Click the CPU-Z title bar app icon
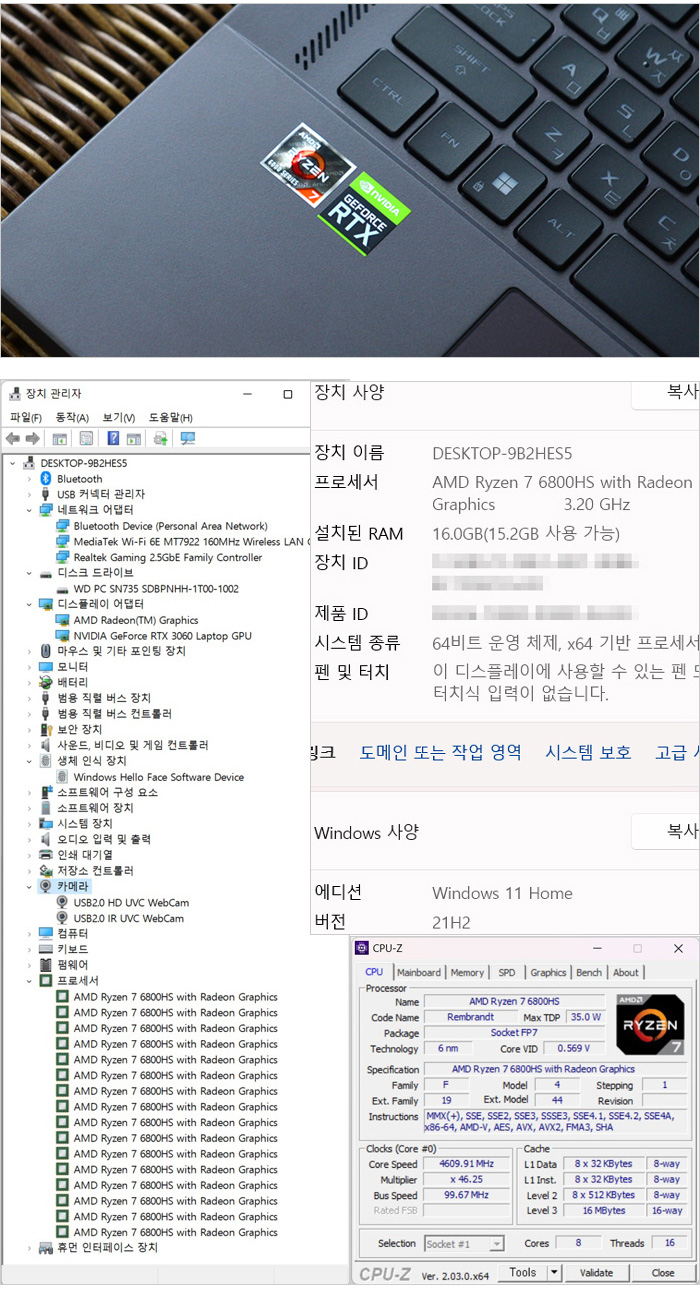 click(x=362, y=948)
